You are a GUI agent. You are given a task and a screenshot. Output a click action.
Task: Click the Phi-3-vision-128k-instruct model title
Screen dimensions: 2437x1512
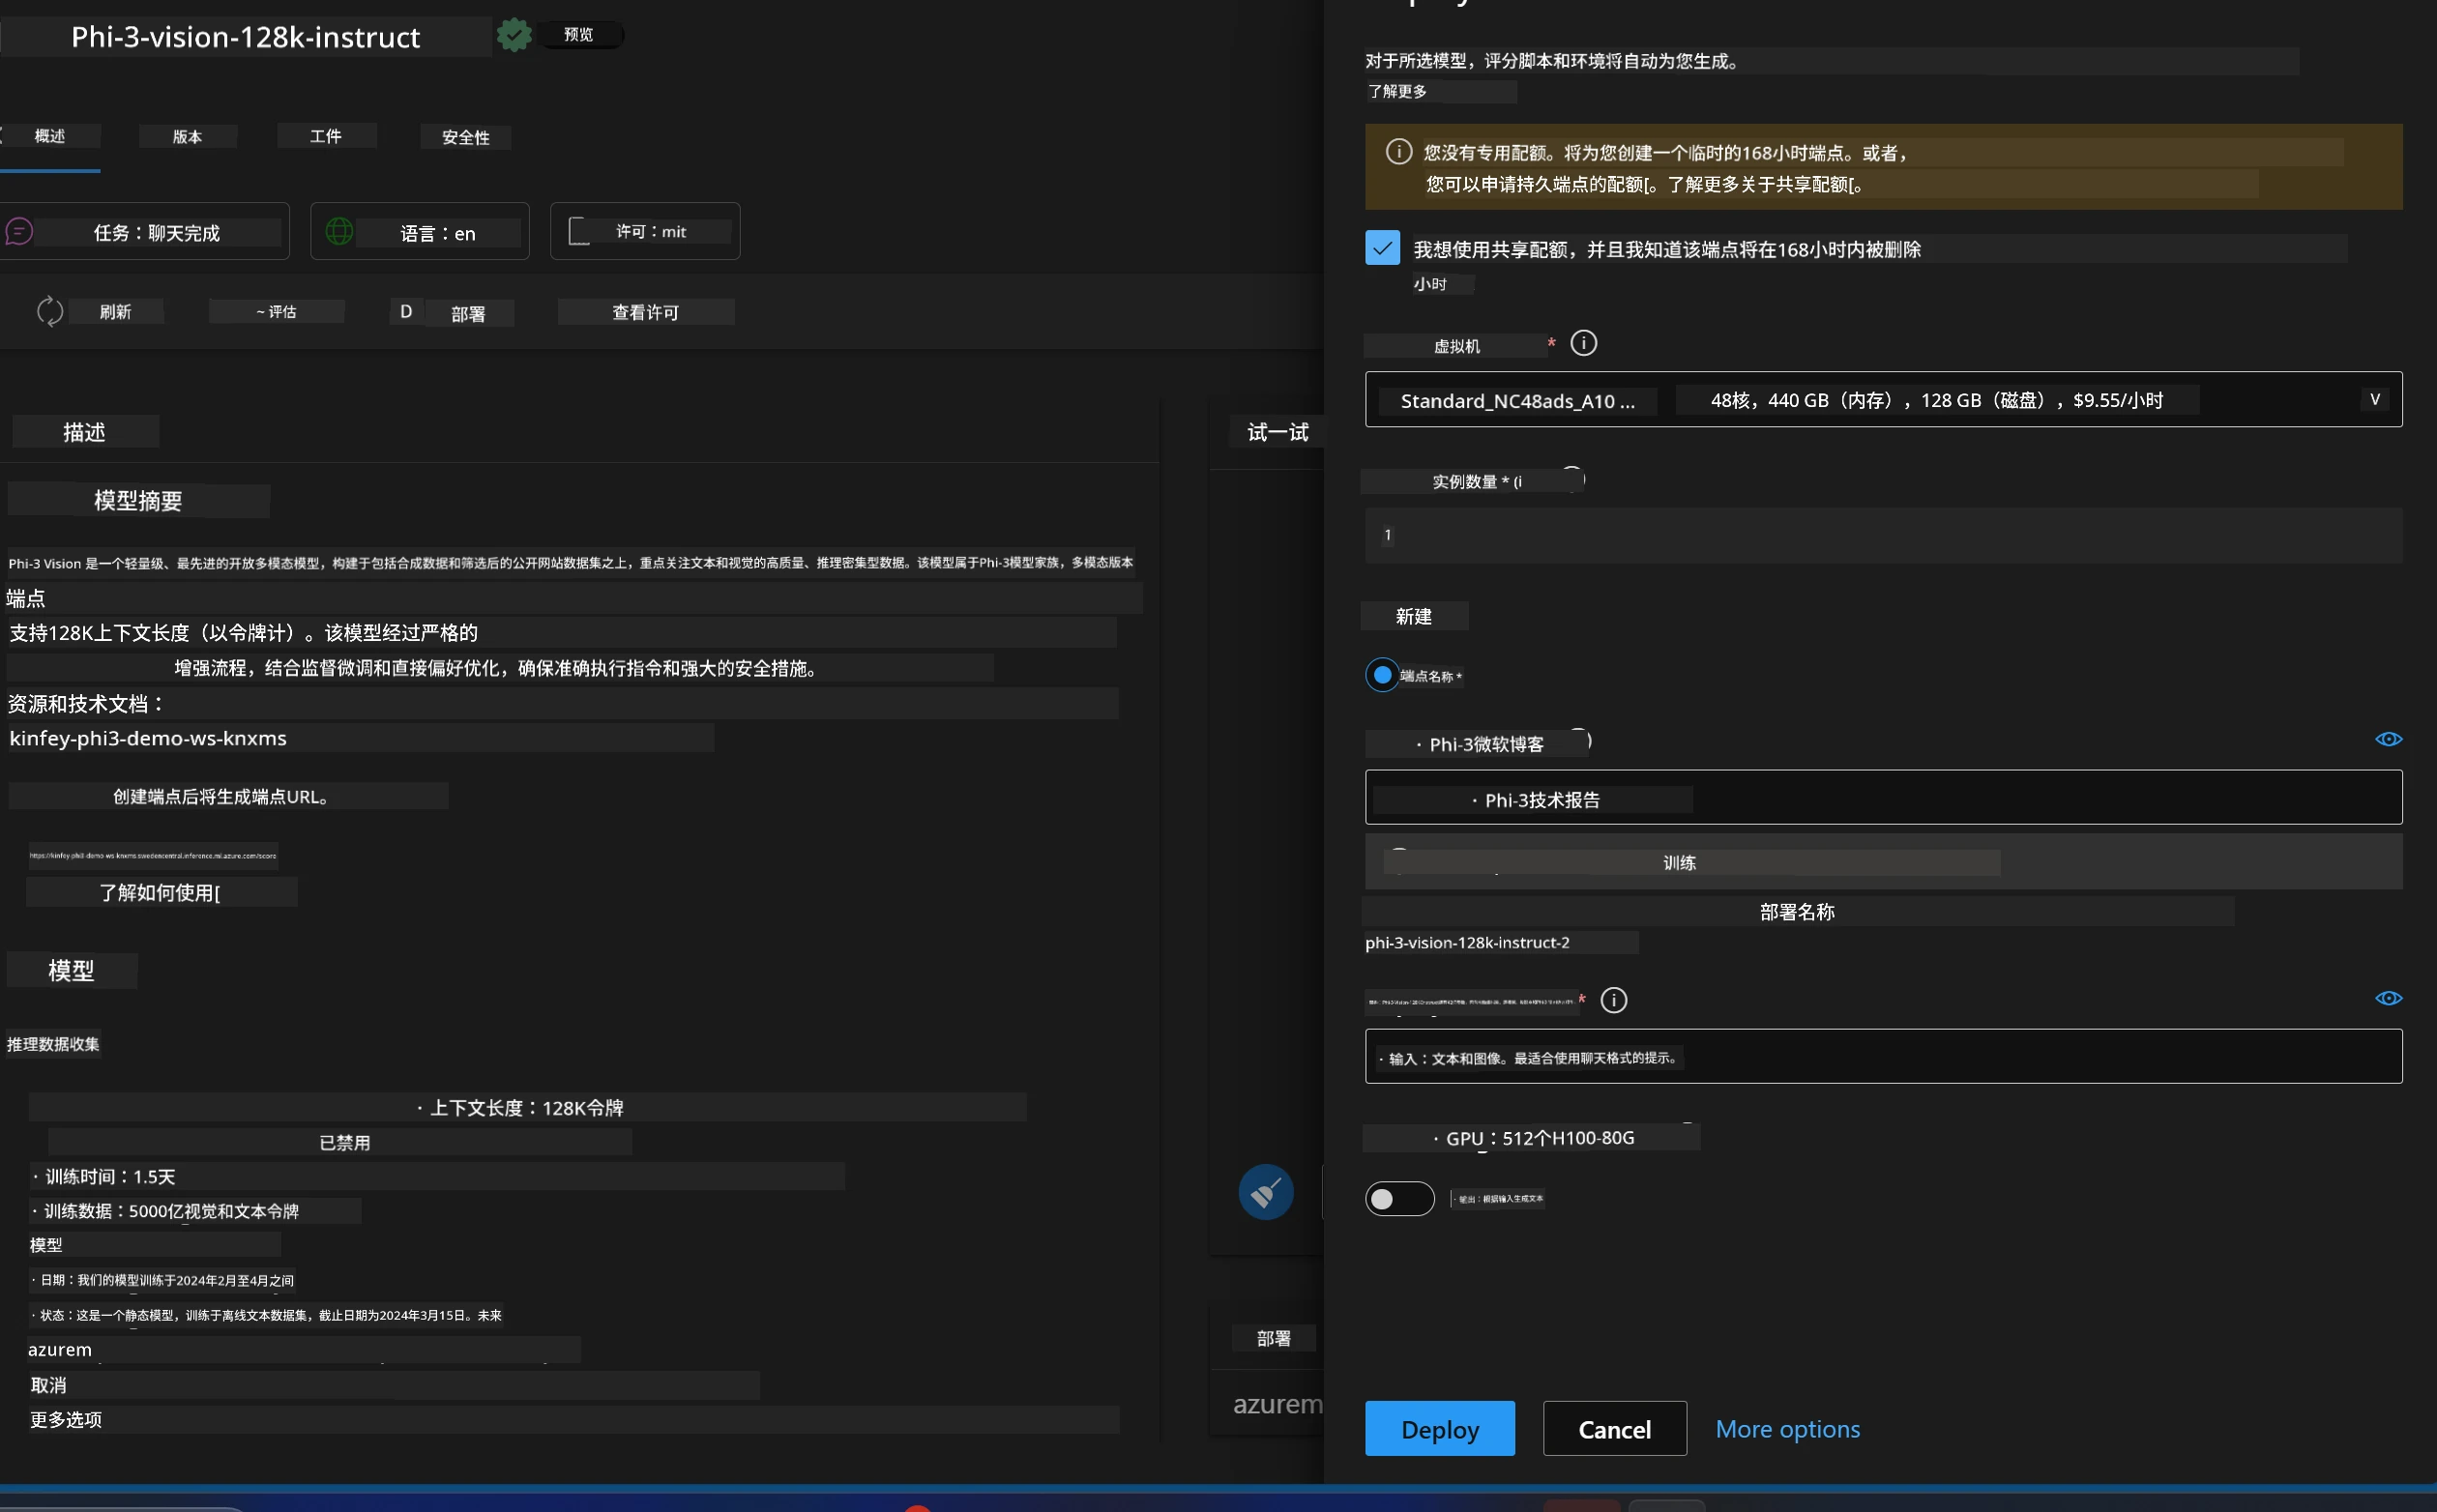tap(245, 37)
